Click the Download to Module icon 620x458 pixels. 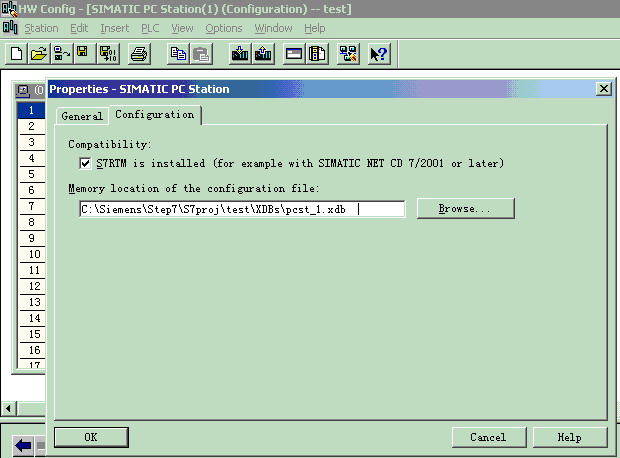point(240,53)
